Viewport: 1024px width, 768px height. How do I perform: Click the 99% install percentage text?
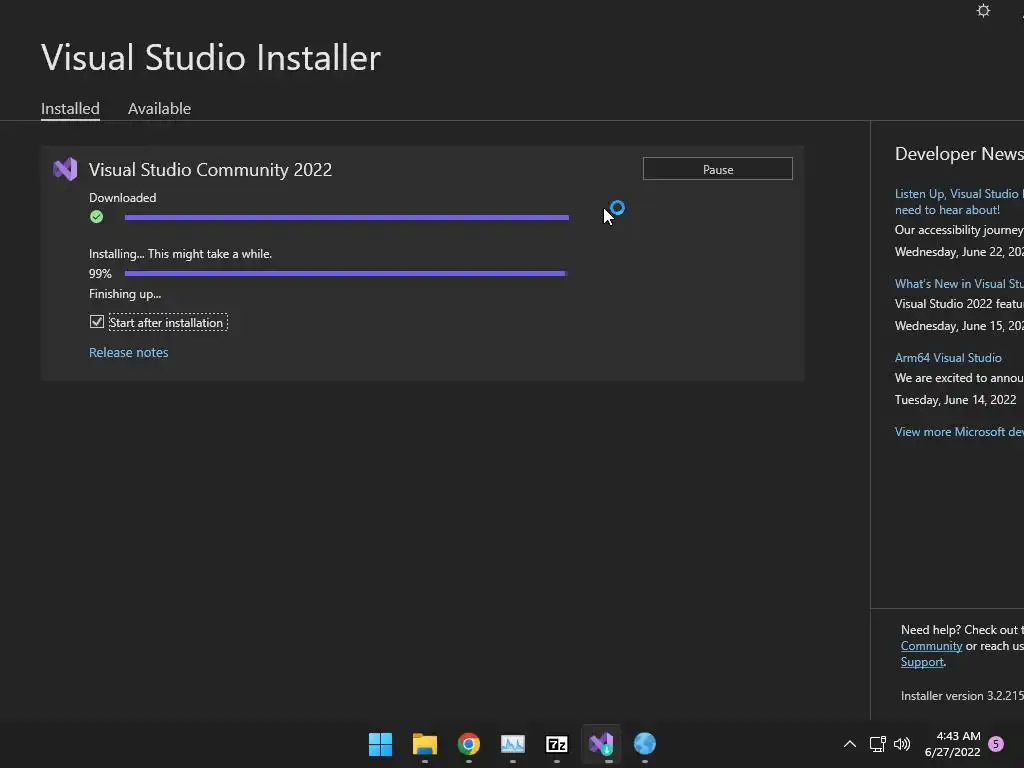pyautogui.click(x=100, y=274)
